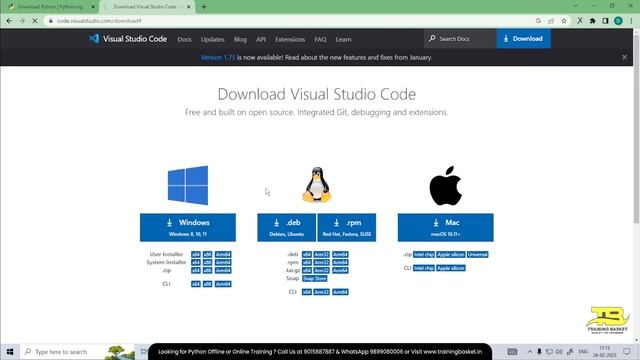640x360 pixels.
Task: Click the Visual Studio Code logo icon
Action: pos(94,38)
